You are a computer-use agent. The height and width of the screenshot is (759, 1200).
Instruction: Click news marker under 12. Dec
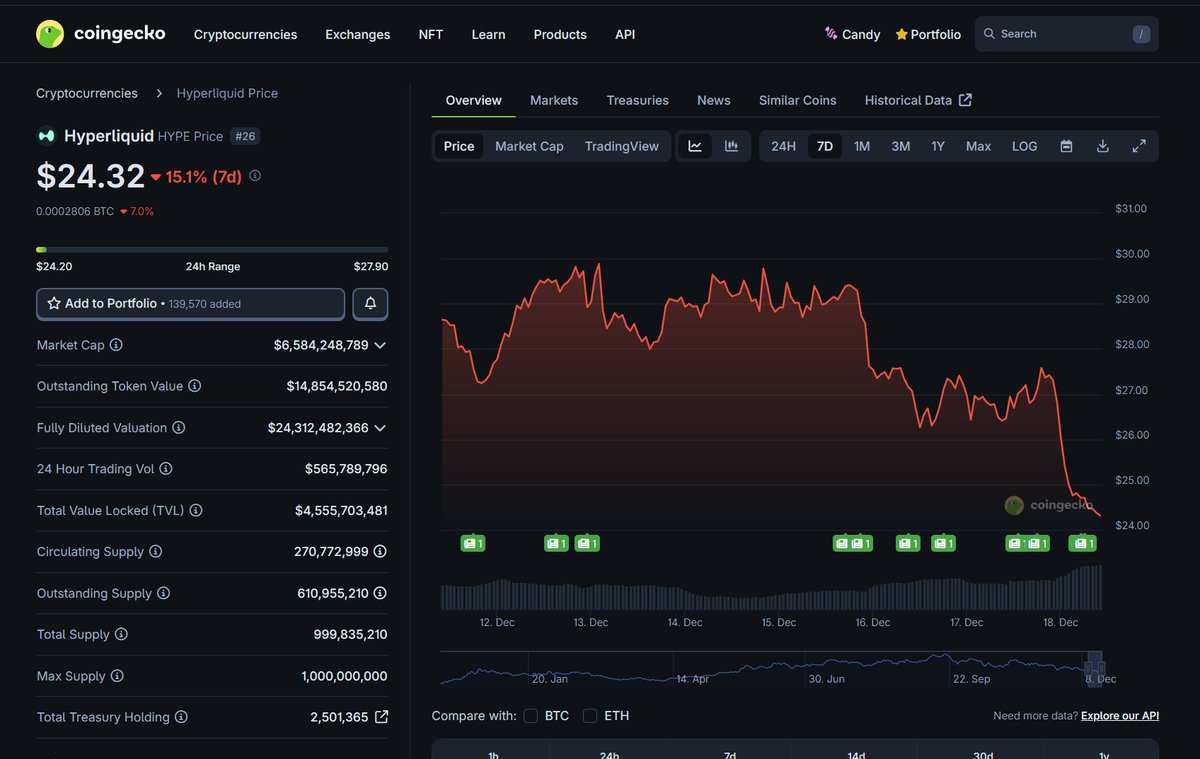coord(473,543)
